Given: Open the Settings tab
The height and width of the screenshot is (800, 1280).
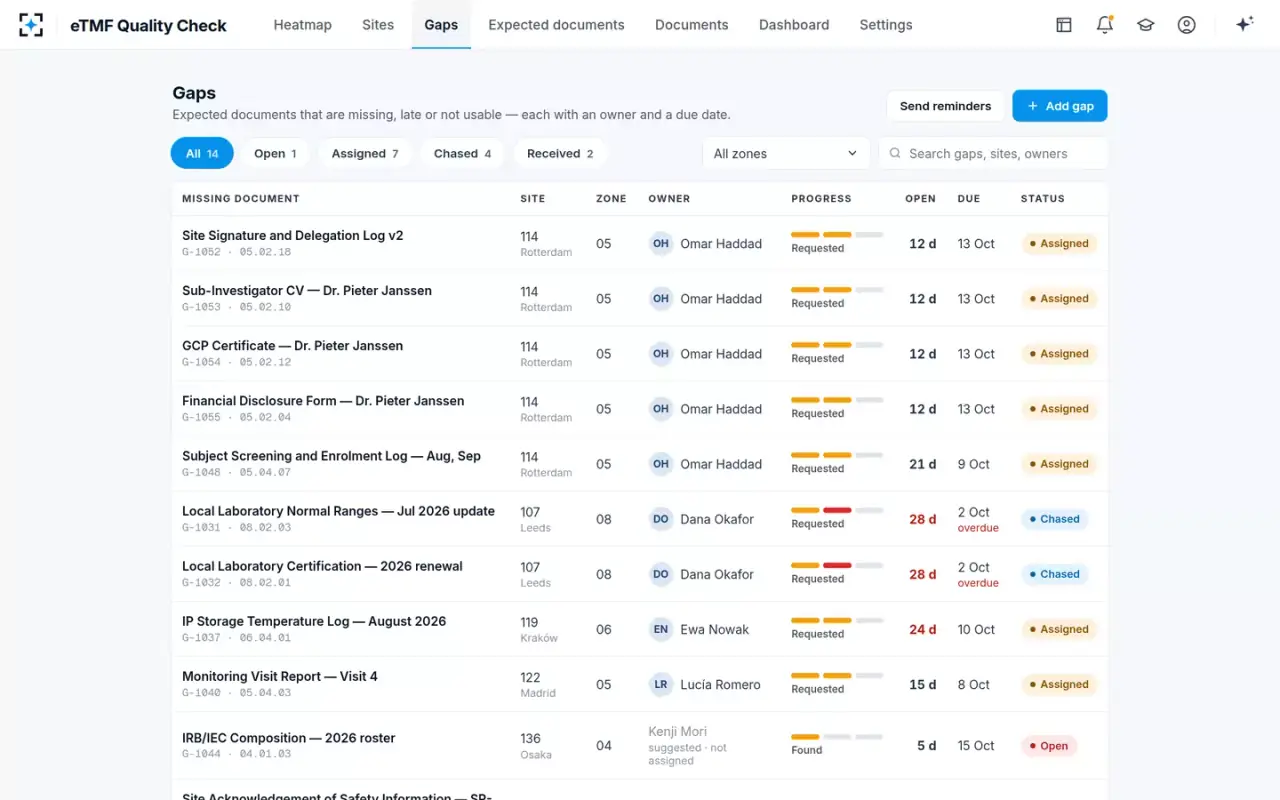Looking at the screenshot, I should [x=886, y=25].
